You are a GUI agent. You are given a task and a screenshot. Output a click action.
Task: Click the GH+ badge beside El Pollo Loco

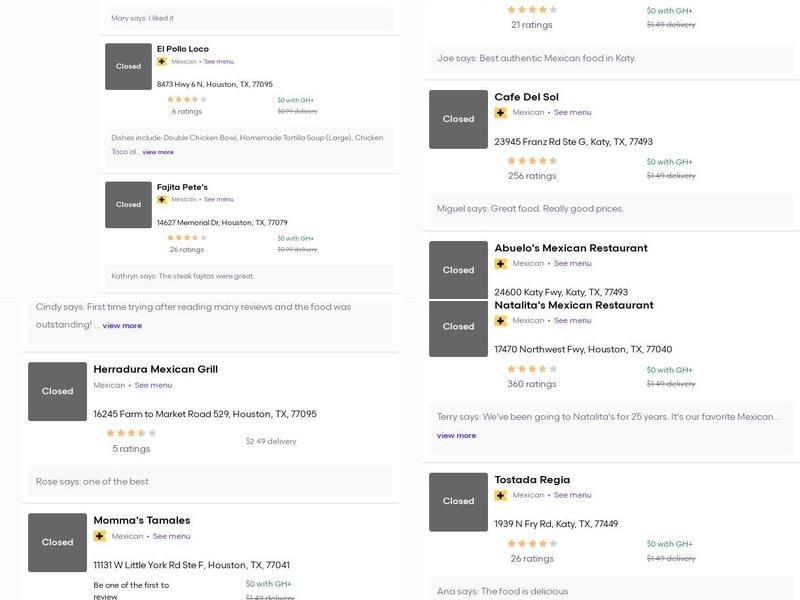point(162,62)
